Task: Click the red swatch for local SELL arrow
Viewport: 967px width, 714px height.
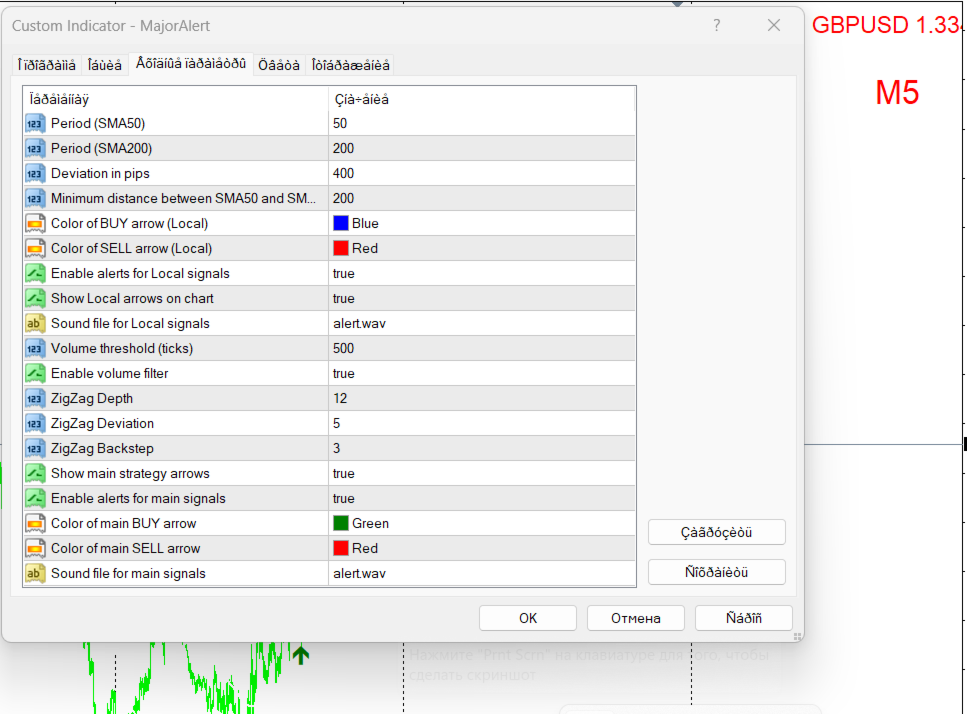Action: coord(340,248)
